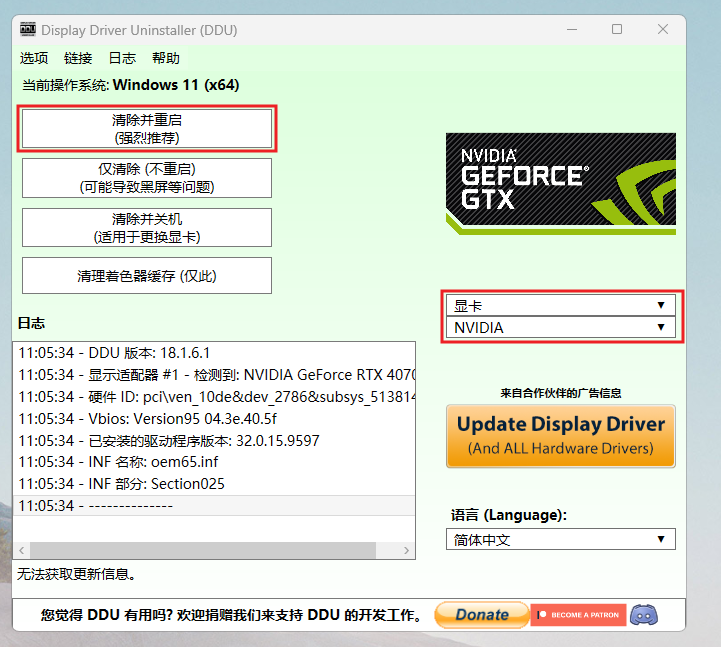
Task: Select log line INF 名称: oem65.inf
Action: point(214,462)
